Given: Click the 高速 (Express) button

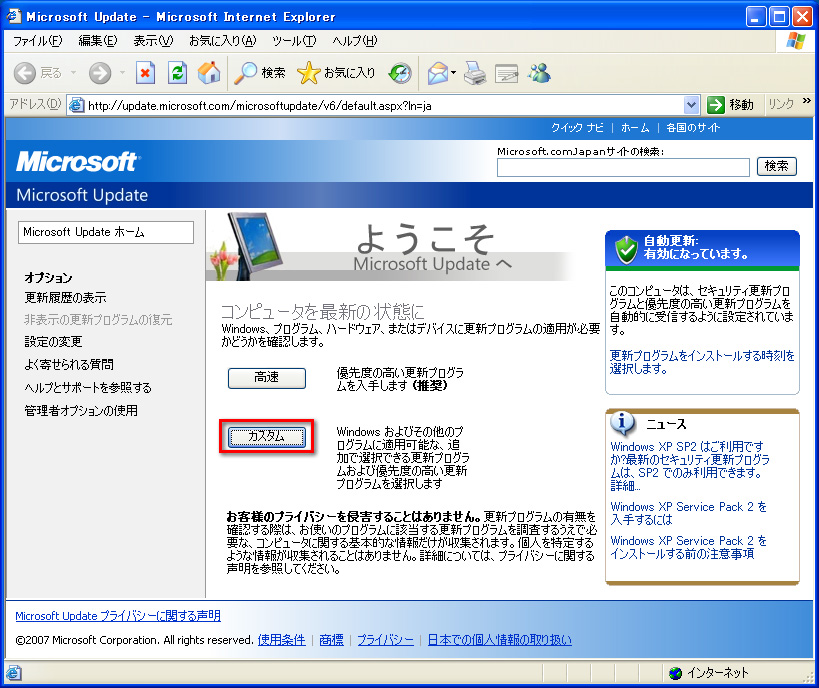Looking at the screenshot, I should point(266,378).
